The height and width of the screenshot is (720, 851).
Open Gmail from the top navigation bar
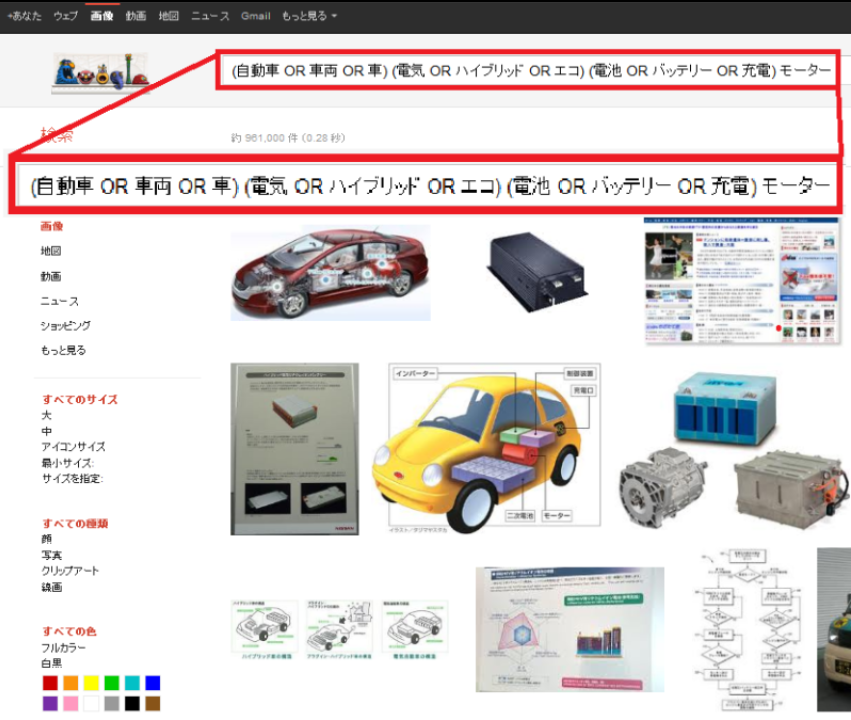[x=255, y=16]
